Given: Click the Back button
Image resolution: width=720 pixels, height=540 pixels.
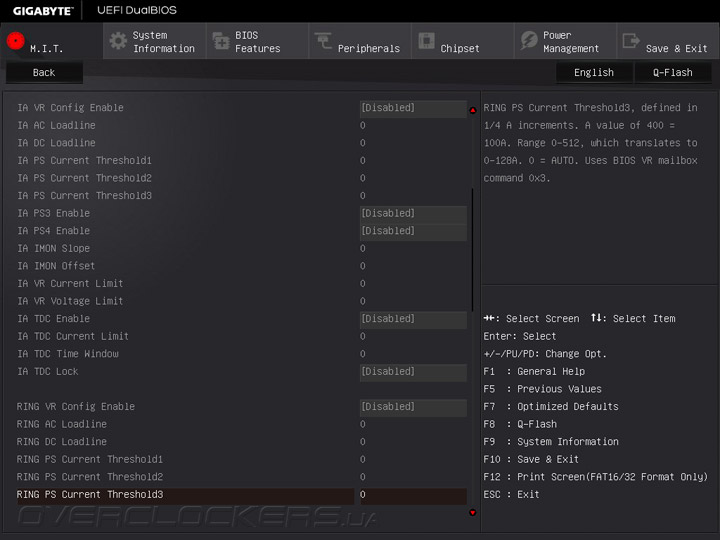Looking at the screenshot, I should point(44,73).
